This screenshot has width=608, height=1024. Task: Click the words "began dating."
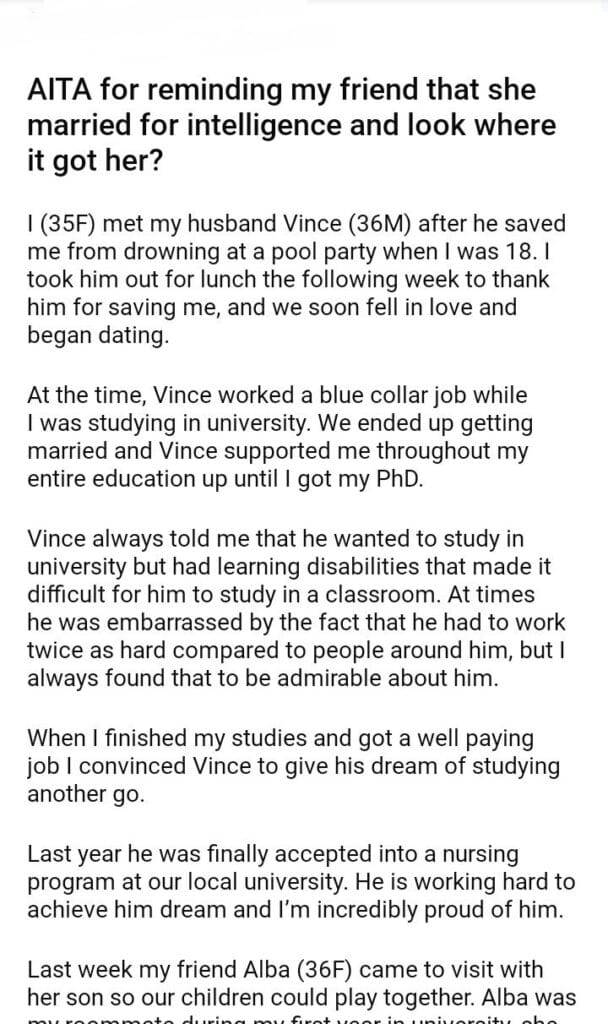[98, 335]
